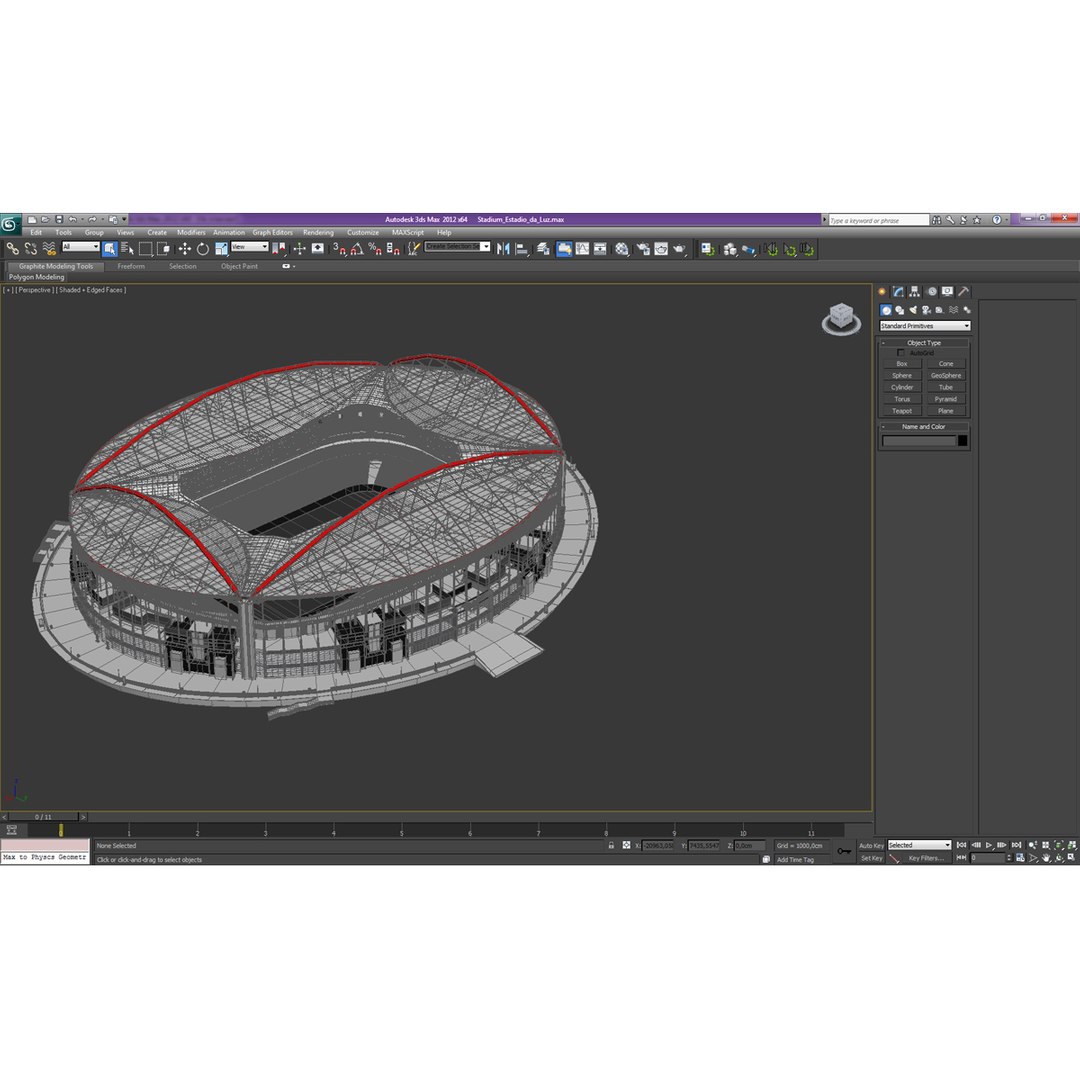The height and width of the screenshot is (1080, 1080).
Task: Switch to Lights category icon
Action: 913,311
